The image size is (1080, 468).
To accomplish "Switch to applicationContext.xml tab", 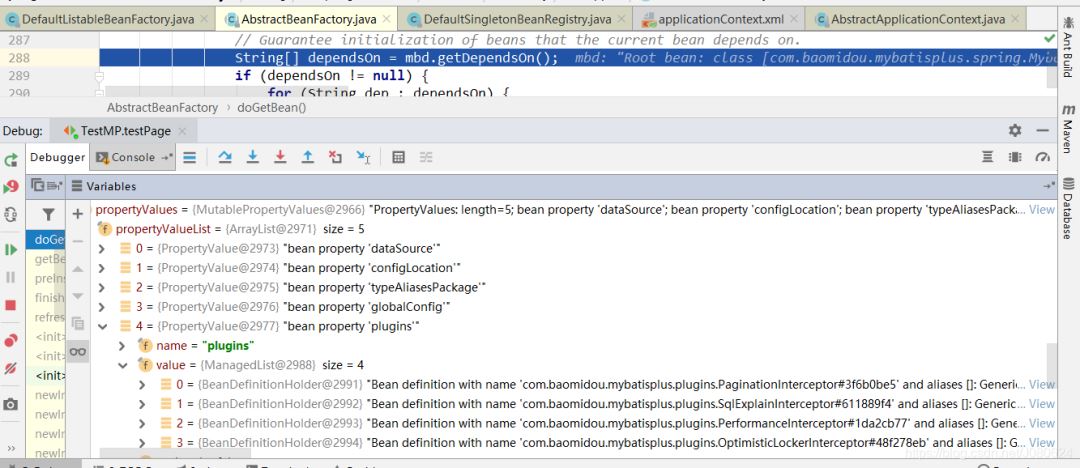I will point(720,19).
